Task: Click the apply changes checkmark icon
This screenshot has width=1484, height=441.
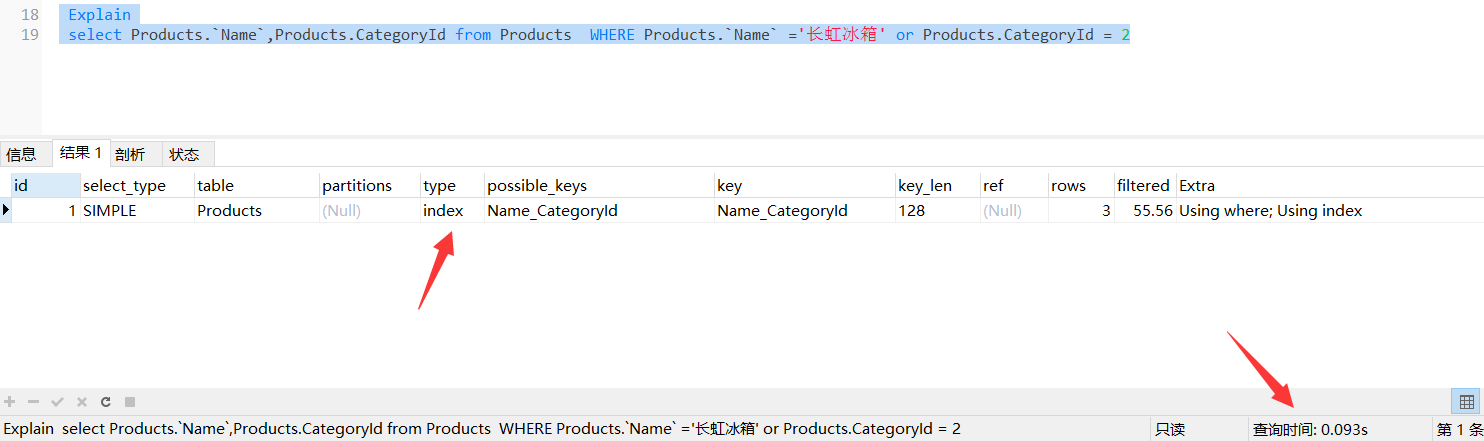Action: point(58,402)
